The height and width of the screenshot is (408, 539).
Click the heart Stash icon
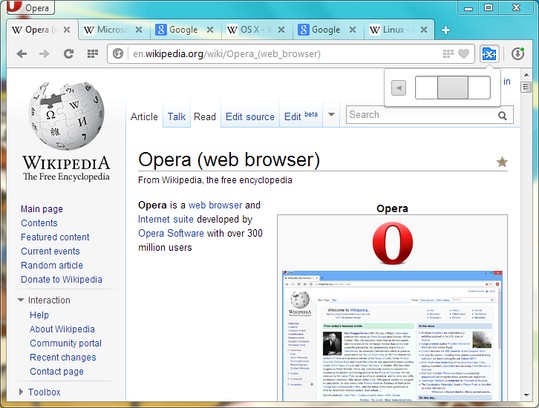click(x=463, y=54)
